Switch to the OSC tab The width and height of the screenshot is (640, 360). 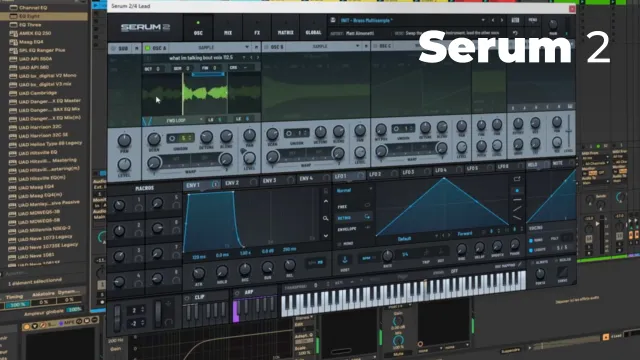(198, 28)
